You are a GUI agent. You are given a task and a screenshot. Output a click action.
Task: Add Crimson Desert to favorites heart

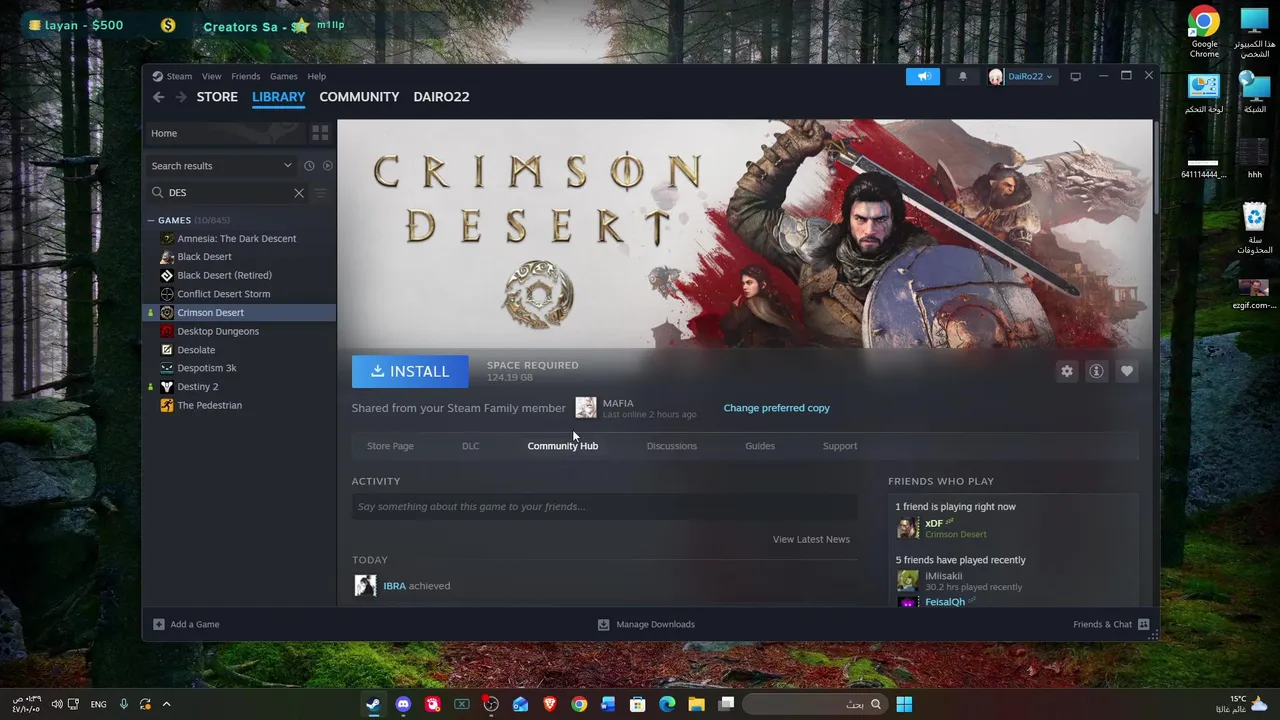pyautogui.click(x=1127, y=371)
